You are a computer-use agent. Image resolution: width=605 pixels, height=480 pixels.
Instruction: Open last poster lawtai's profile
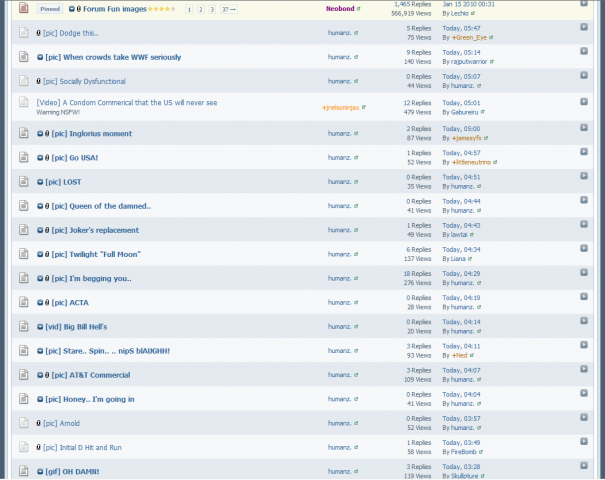[x=459, y=235]
